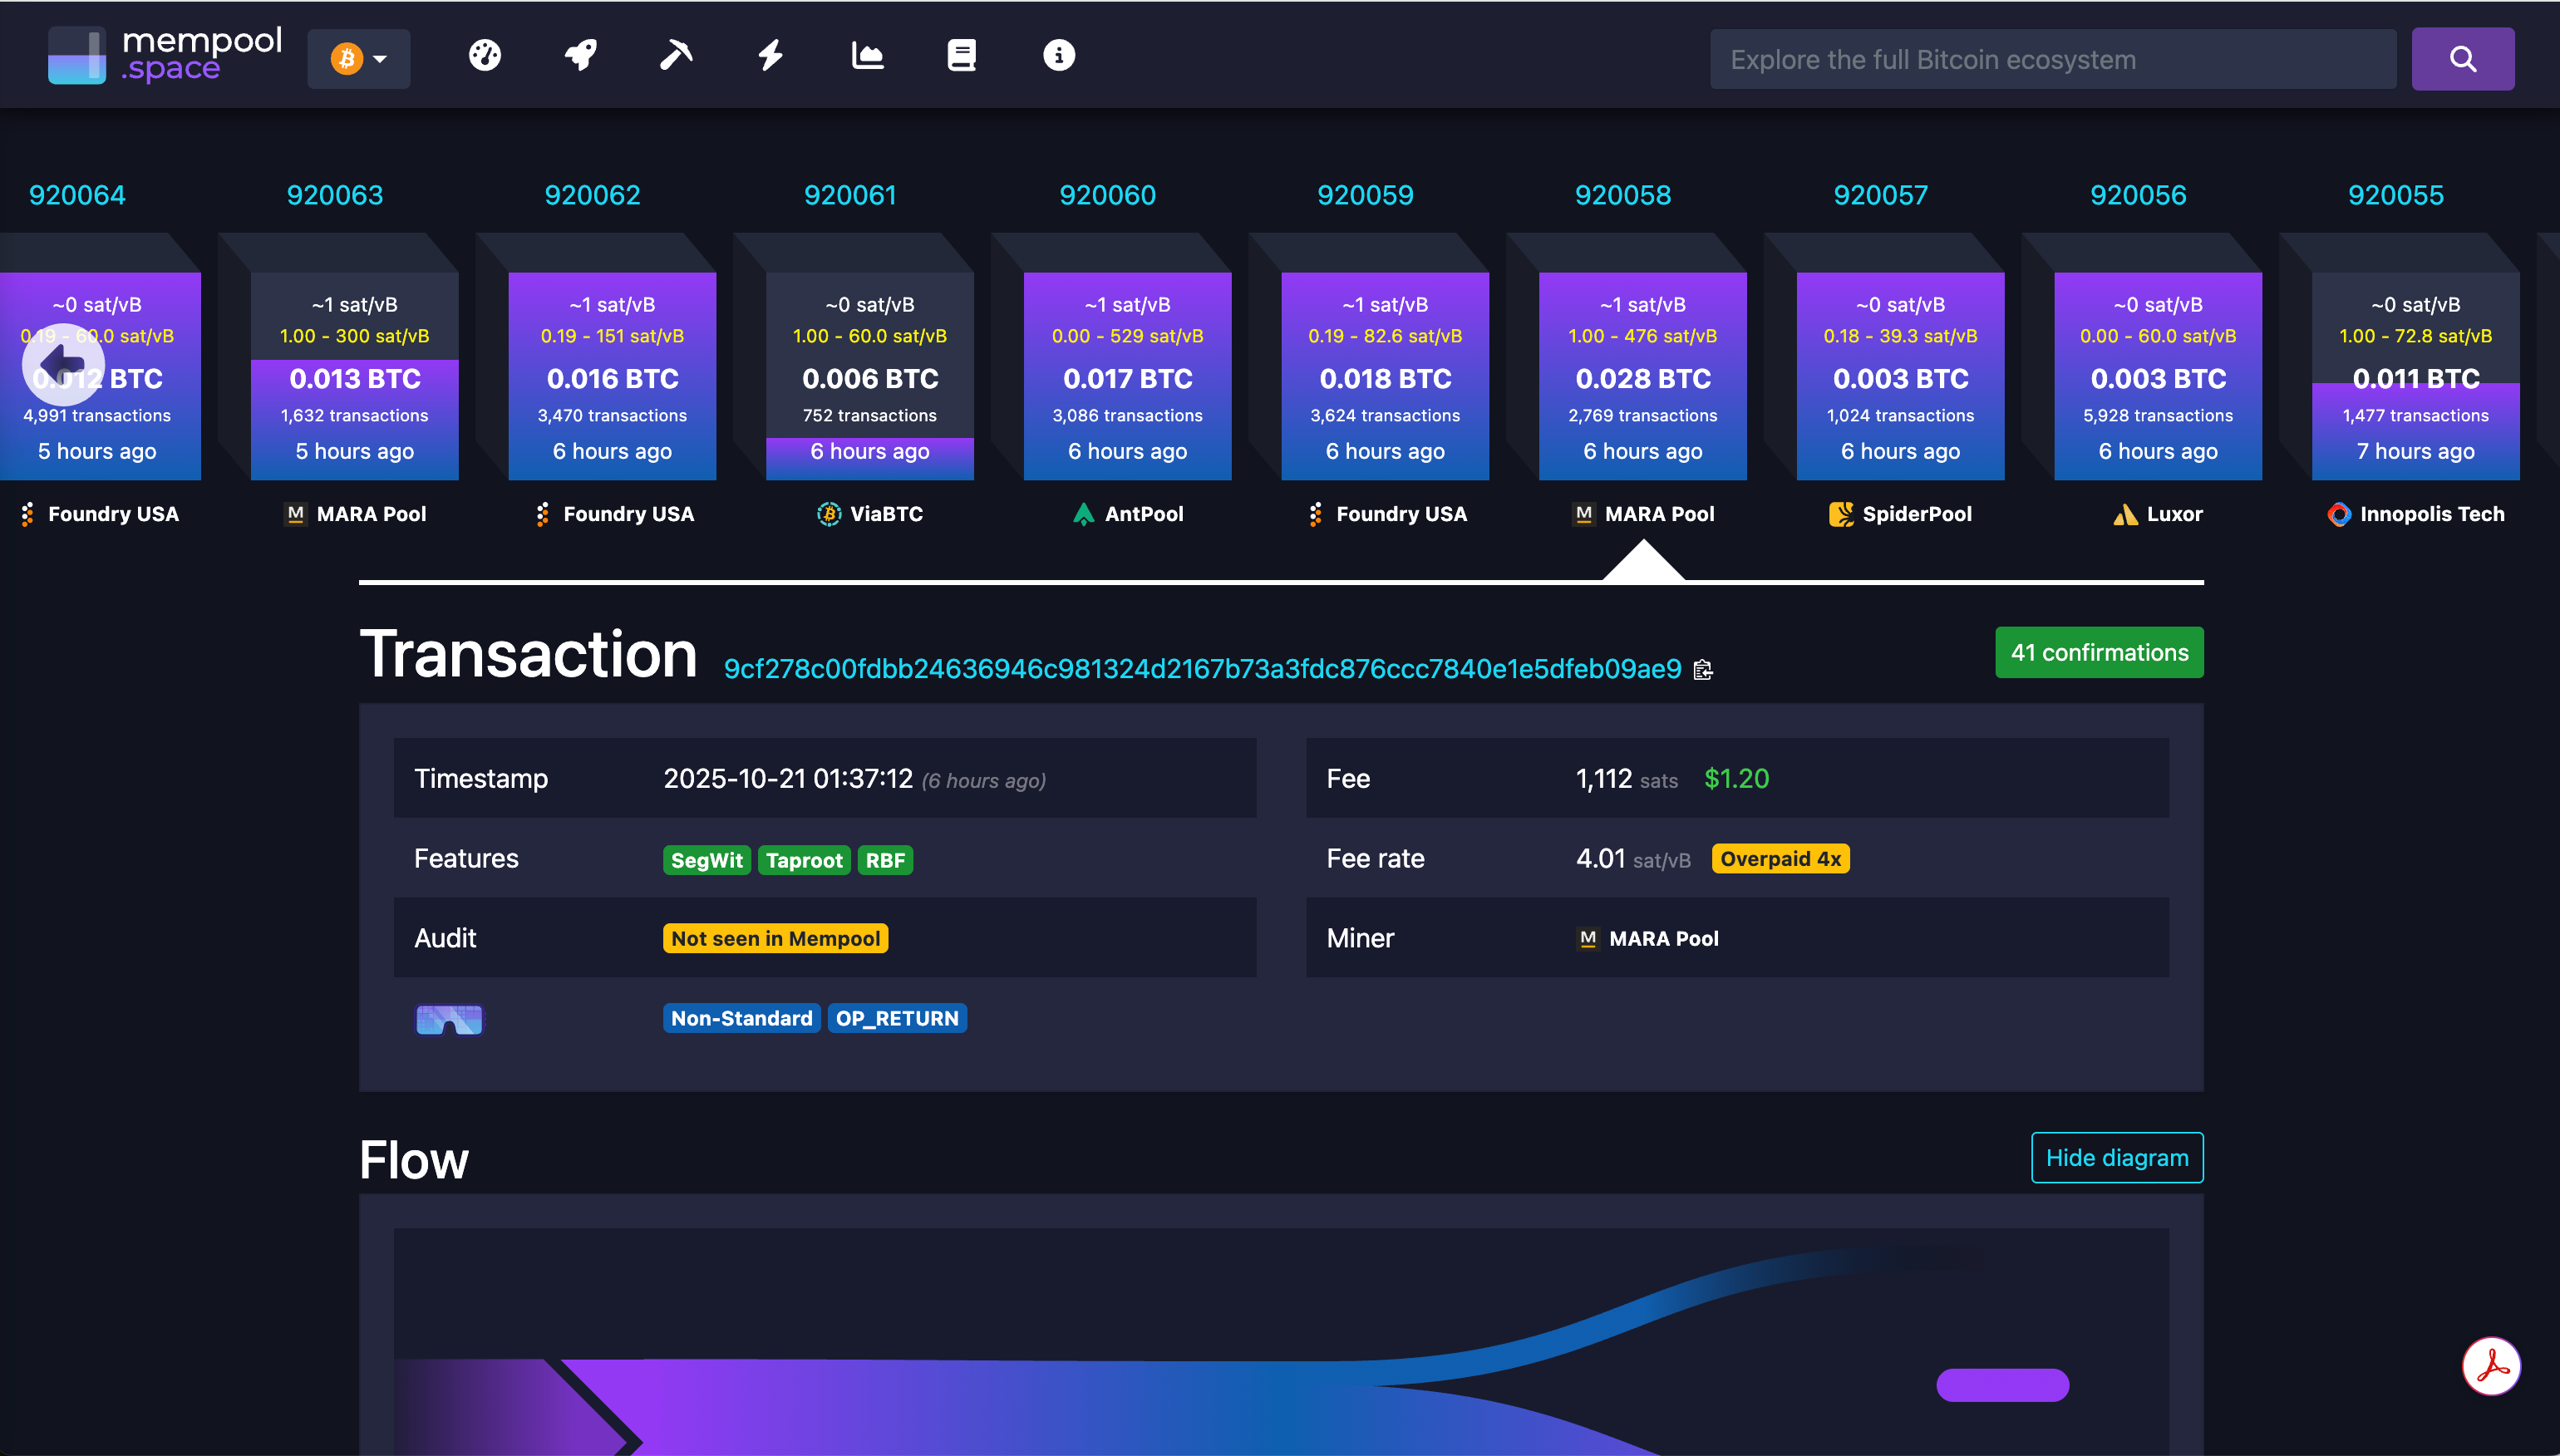Click the back arrow on blocks
This screenshot has width=2560, height=1456.
[63, 365]
